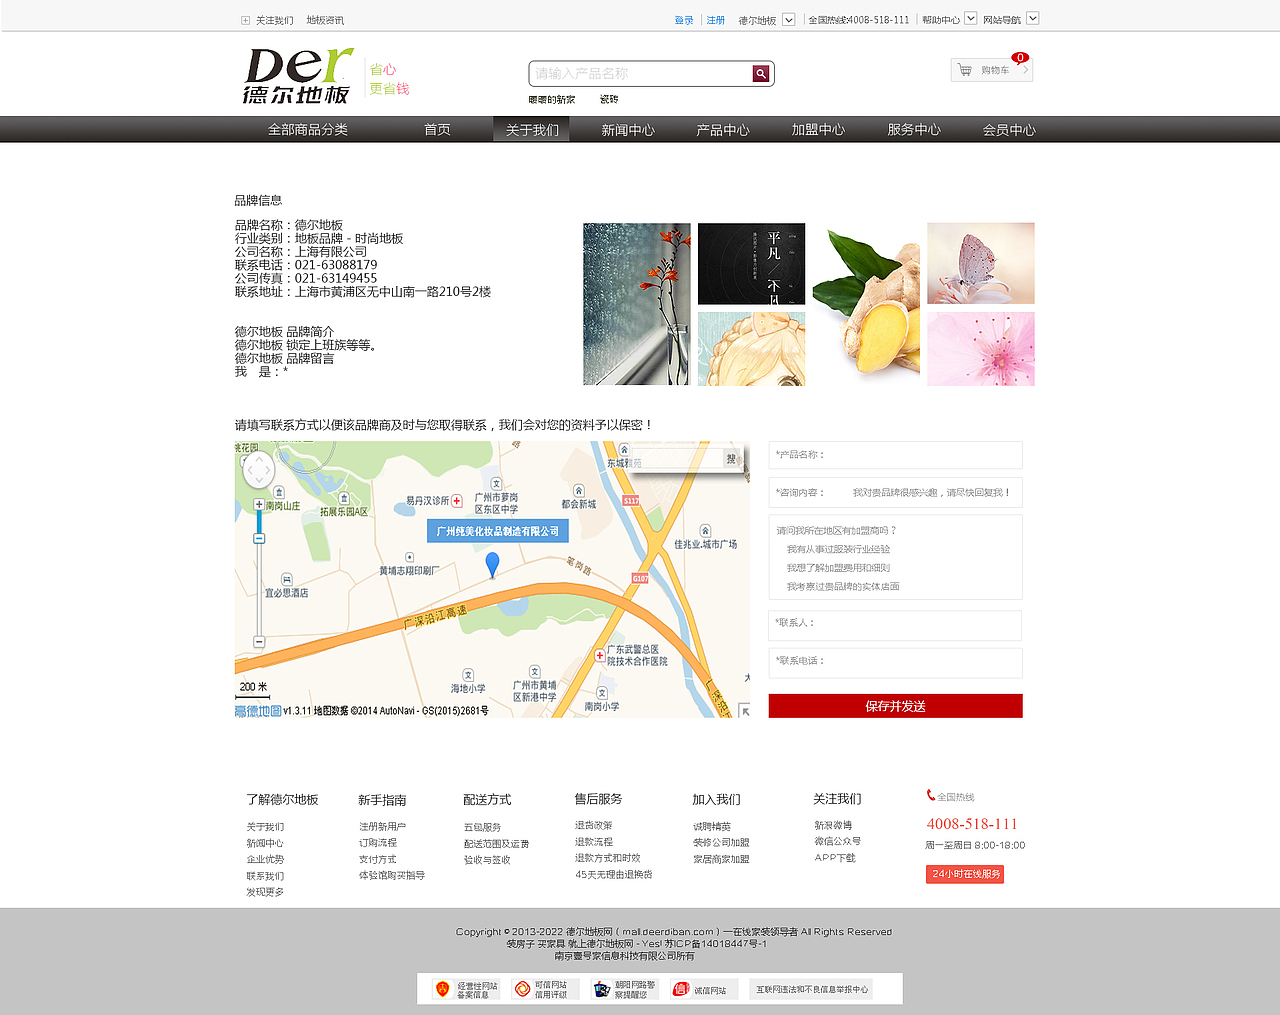Open the 会员中心 nav tab
The width and height of the screenshot is (1280, 1015).
(x=1009, y=130)
